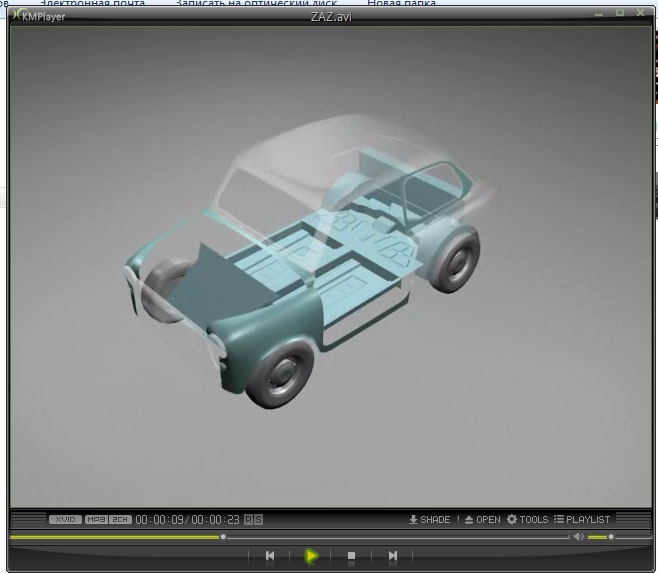
Task: Toggle the R repeat indicator
Action: pos(248,519)
